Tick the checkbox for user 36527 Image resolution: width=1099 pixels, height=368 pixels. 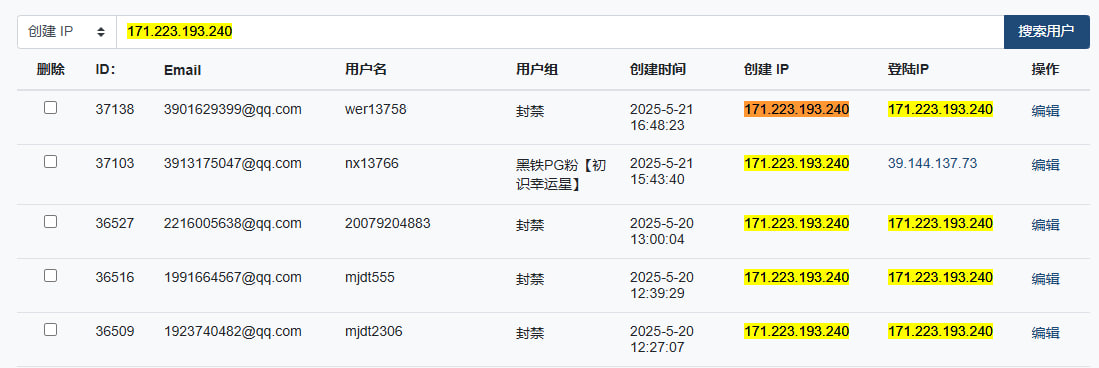pyautogui.click(x=50, y=222)
